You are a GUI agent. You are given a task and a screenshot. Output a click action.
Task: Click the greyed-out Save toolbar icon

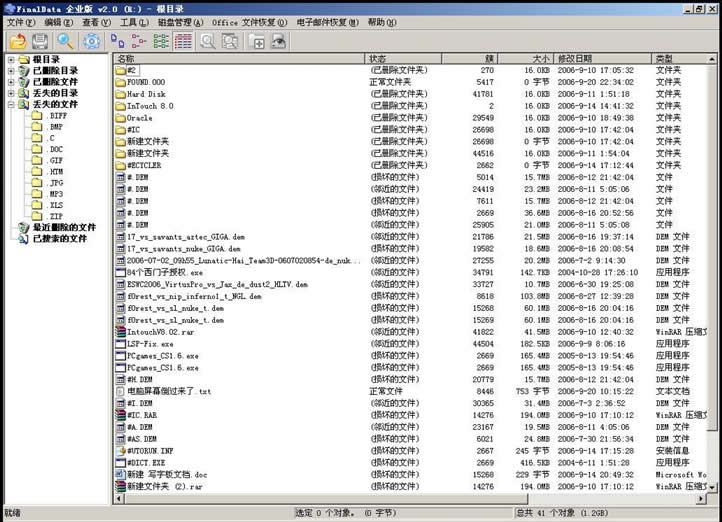click(40, 41)
